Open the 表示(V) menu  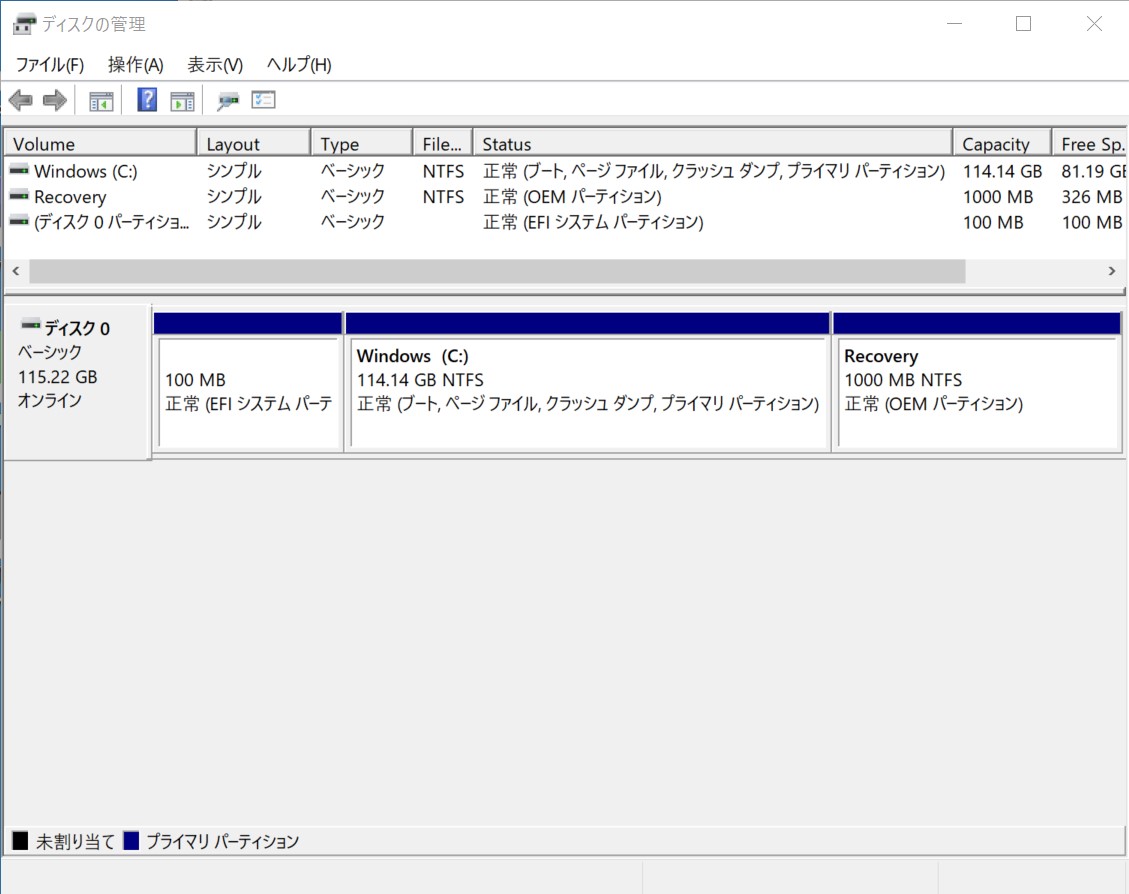[215, 65]
